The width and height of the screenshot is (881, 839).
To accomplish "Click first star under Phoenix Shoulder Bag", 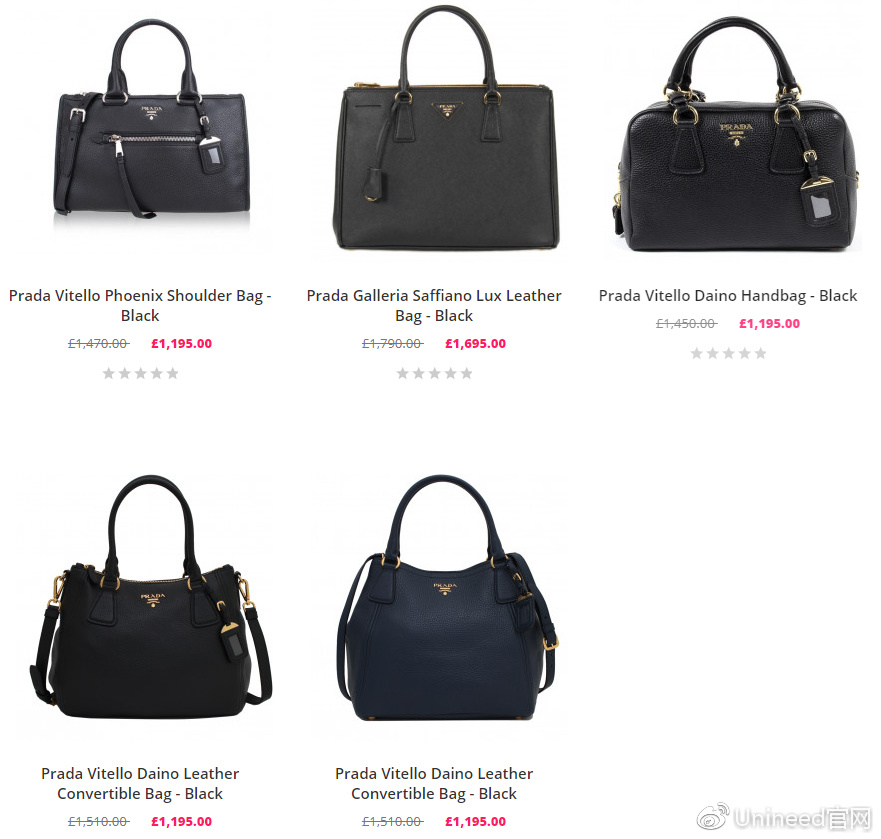I will pos(108,373).
